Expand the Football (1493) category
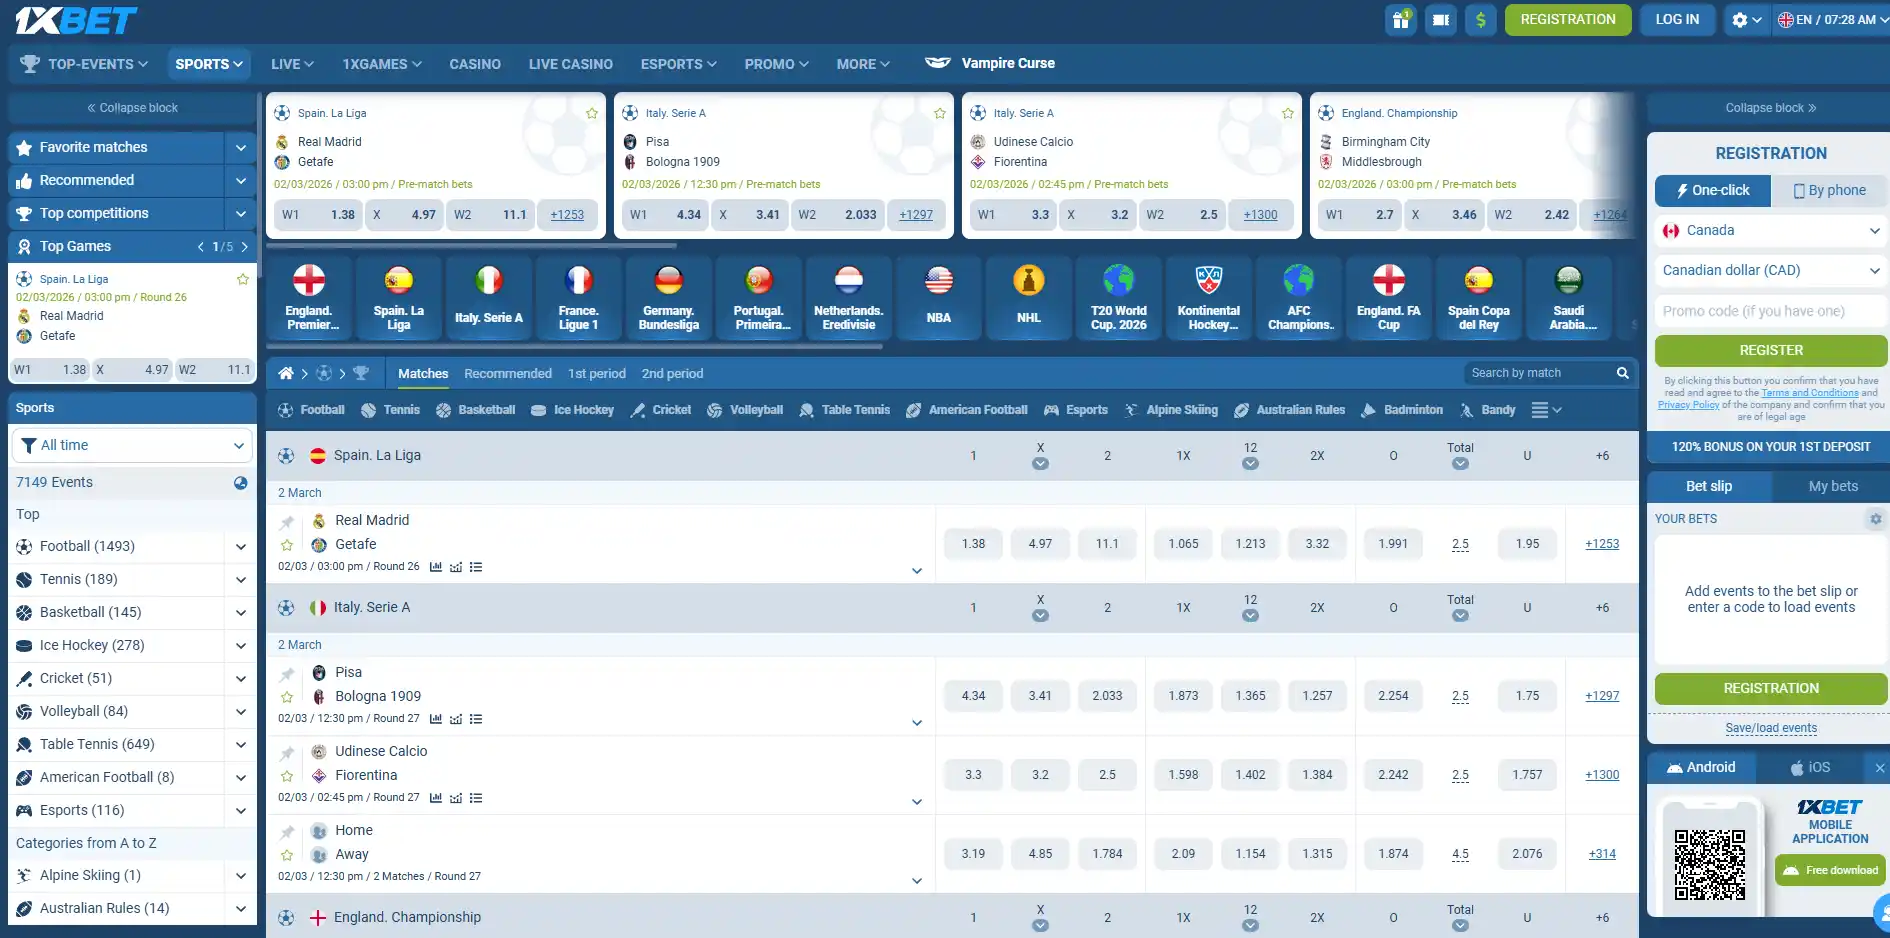The width and height of the screenshot is (1890, 938). coord(240,546)
